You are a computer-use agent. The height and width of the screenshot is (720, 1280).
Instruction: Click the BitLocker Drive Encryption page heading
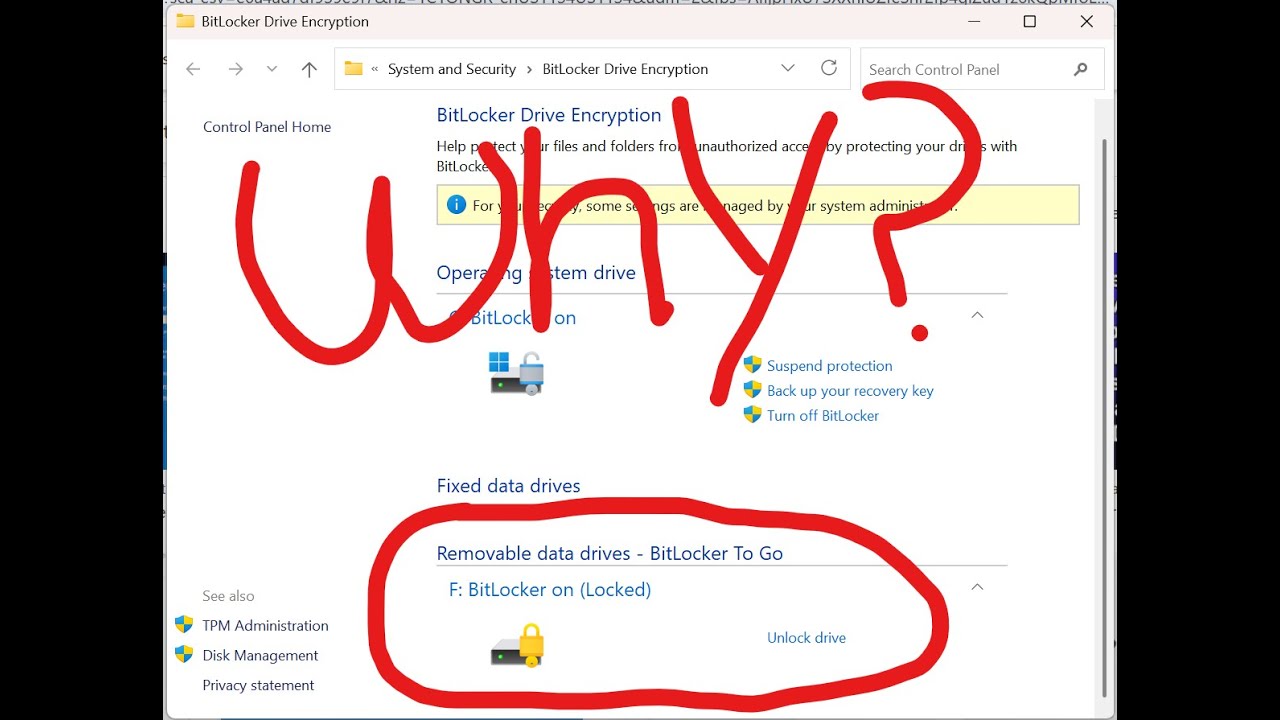[549, 115]
